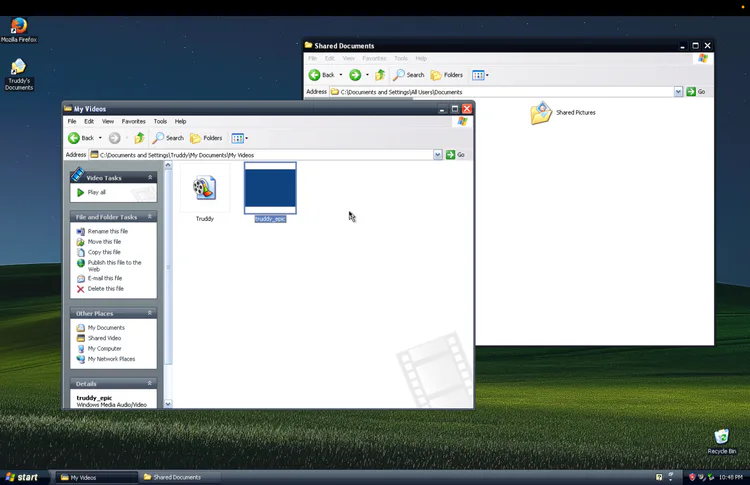Go up one level in Shared Documents
Image resolution: width=750 pixels, height=485 pixels.
click(380, 75)
